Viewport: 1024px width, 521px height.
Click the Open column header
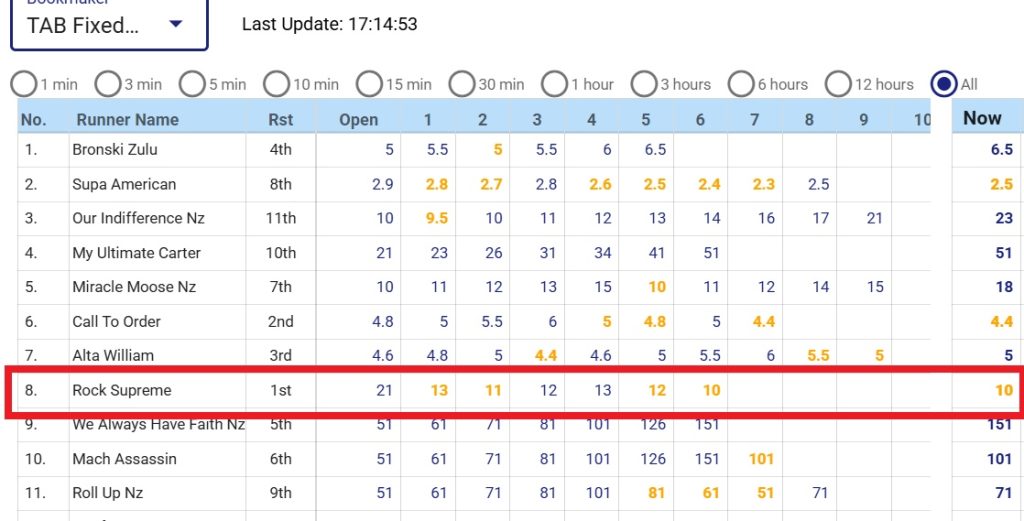click(x=358, y=120)
